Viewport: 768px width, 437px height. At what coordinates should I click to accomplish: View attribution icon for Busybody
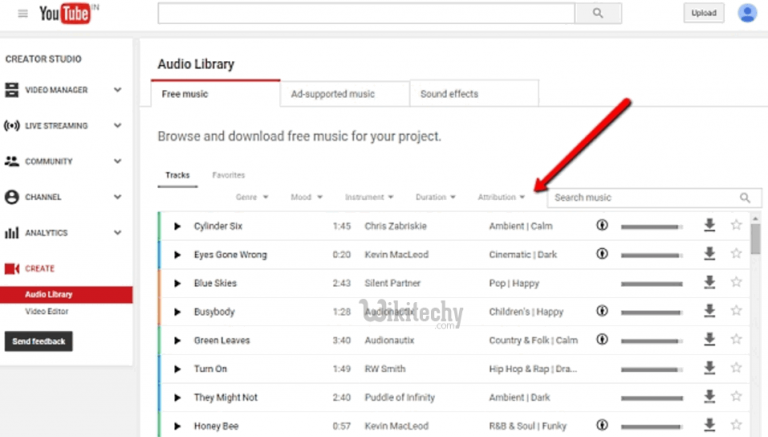602,312
